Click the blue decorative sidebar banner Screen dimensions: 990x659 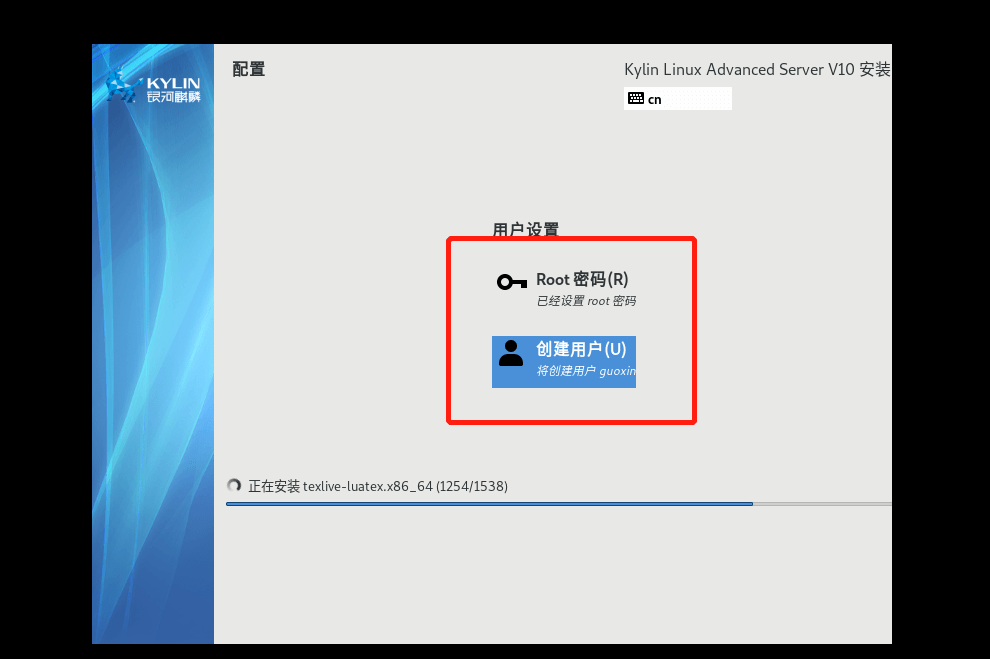(153, 400)
